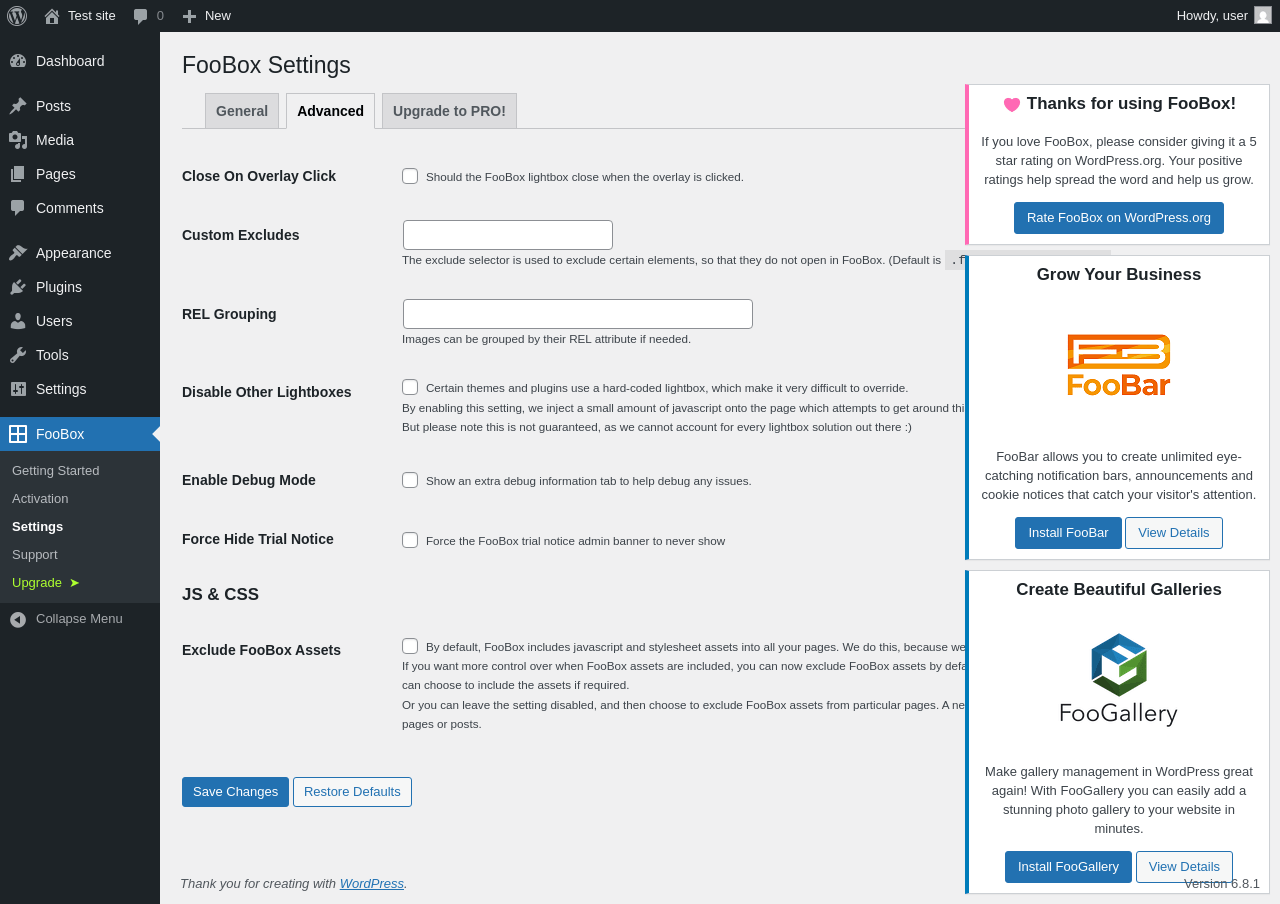Enable Close On Overlay Click checkbox

click(x=410, y=176)
